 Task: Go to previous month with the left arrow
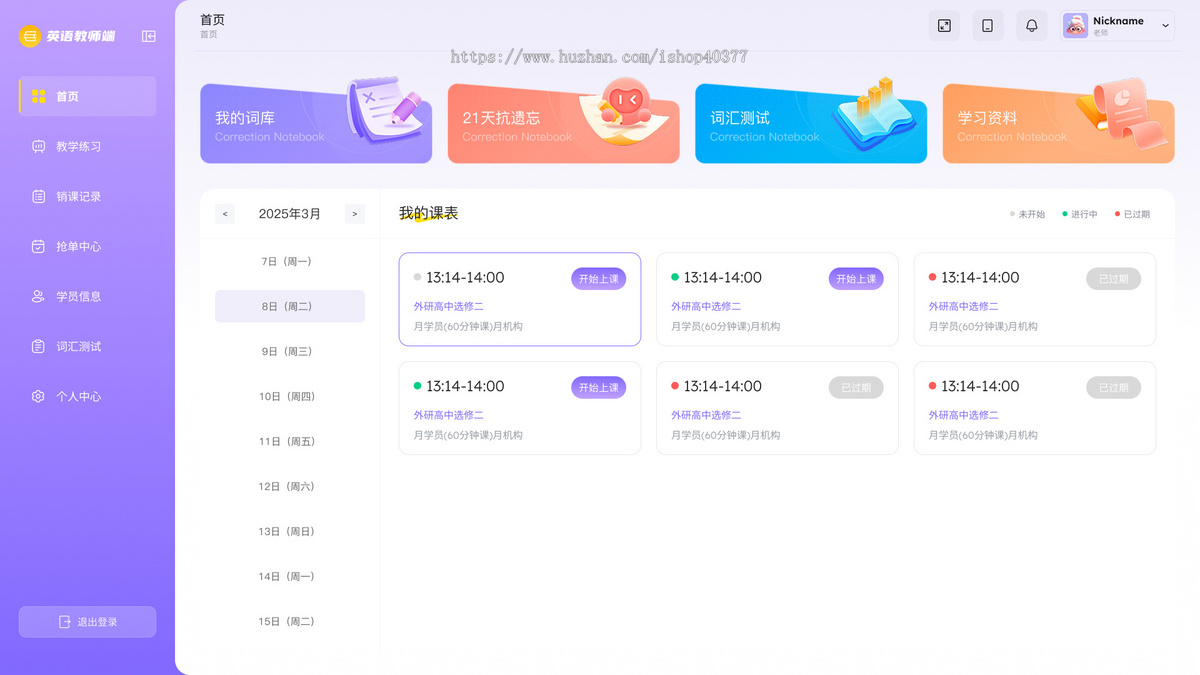pos(224,213)
